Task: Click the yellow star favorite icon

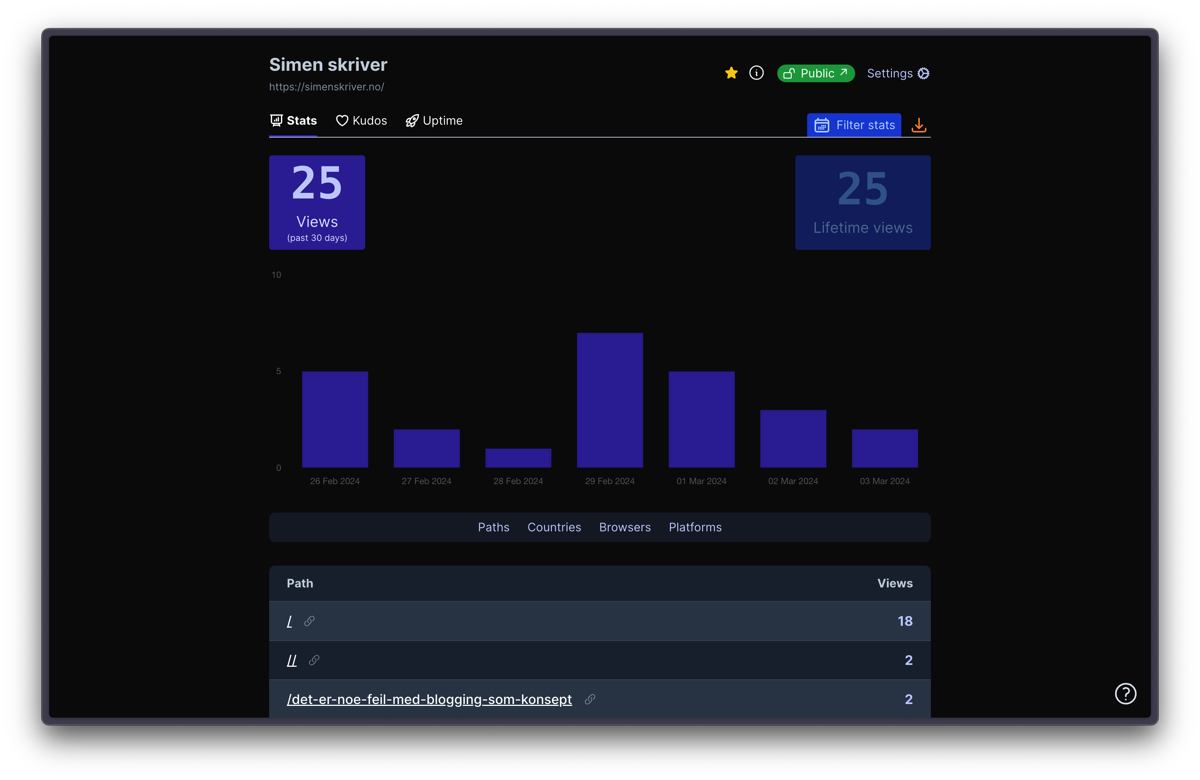Action: point(731,73)
